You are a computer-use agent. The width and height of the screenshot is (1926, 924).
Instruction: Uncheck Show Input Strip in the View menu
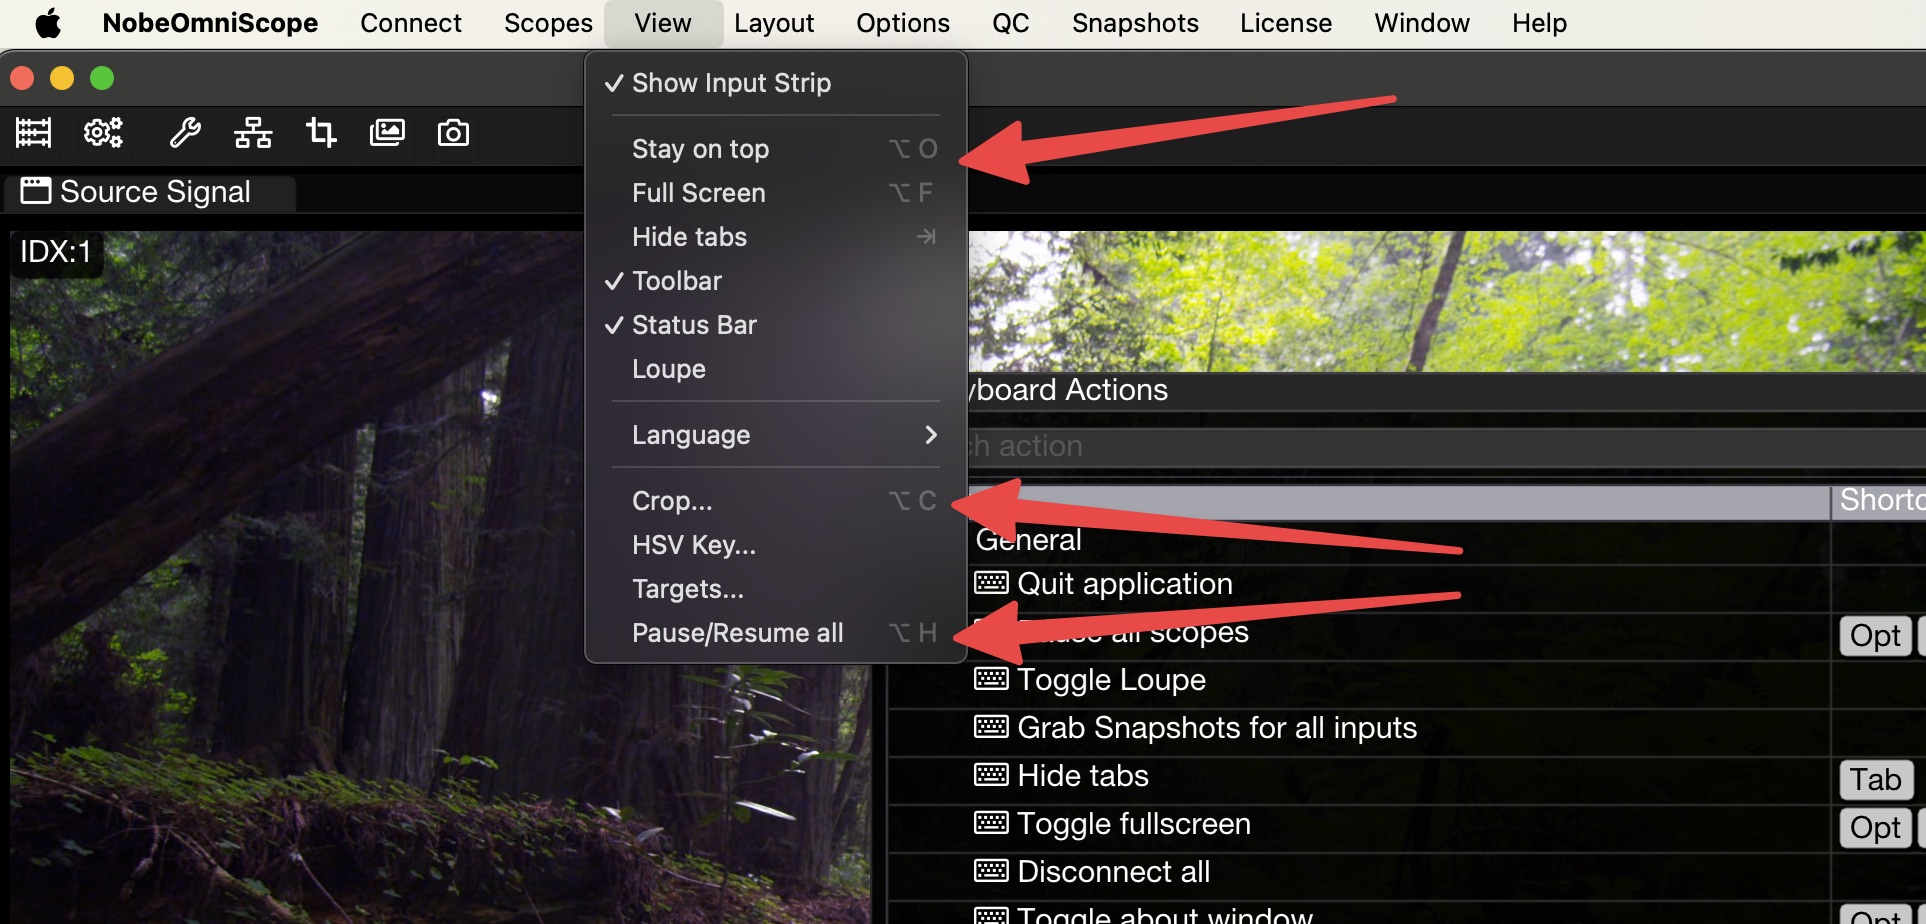pos(730,83)
